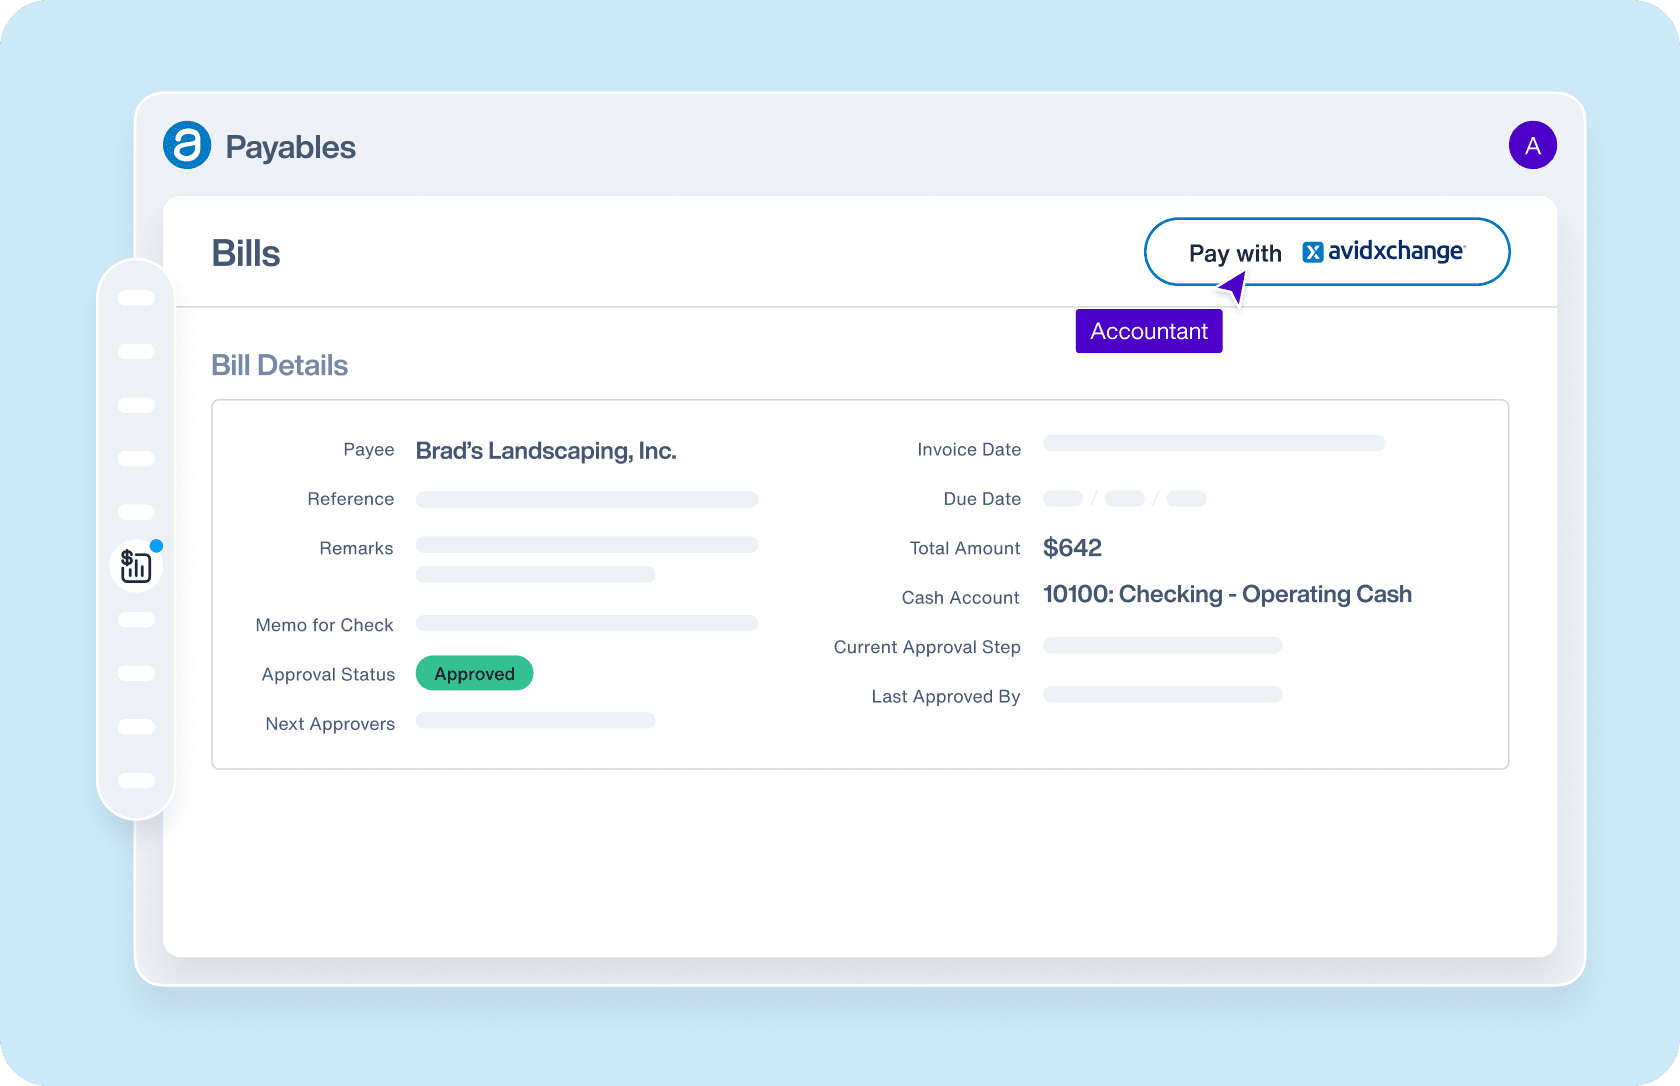Click the Bills page heading
Viewport: 1680px width, 1086px height.
point(246,254)
